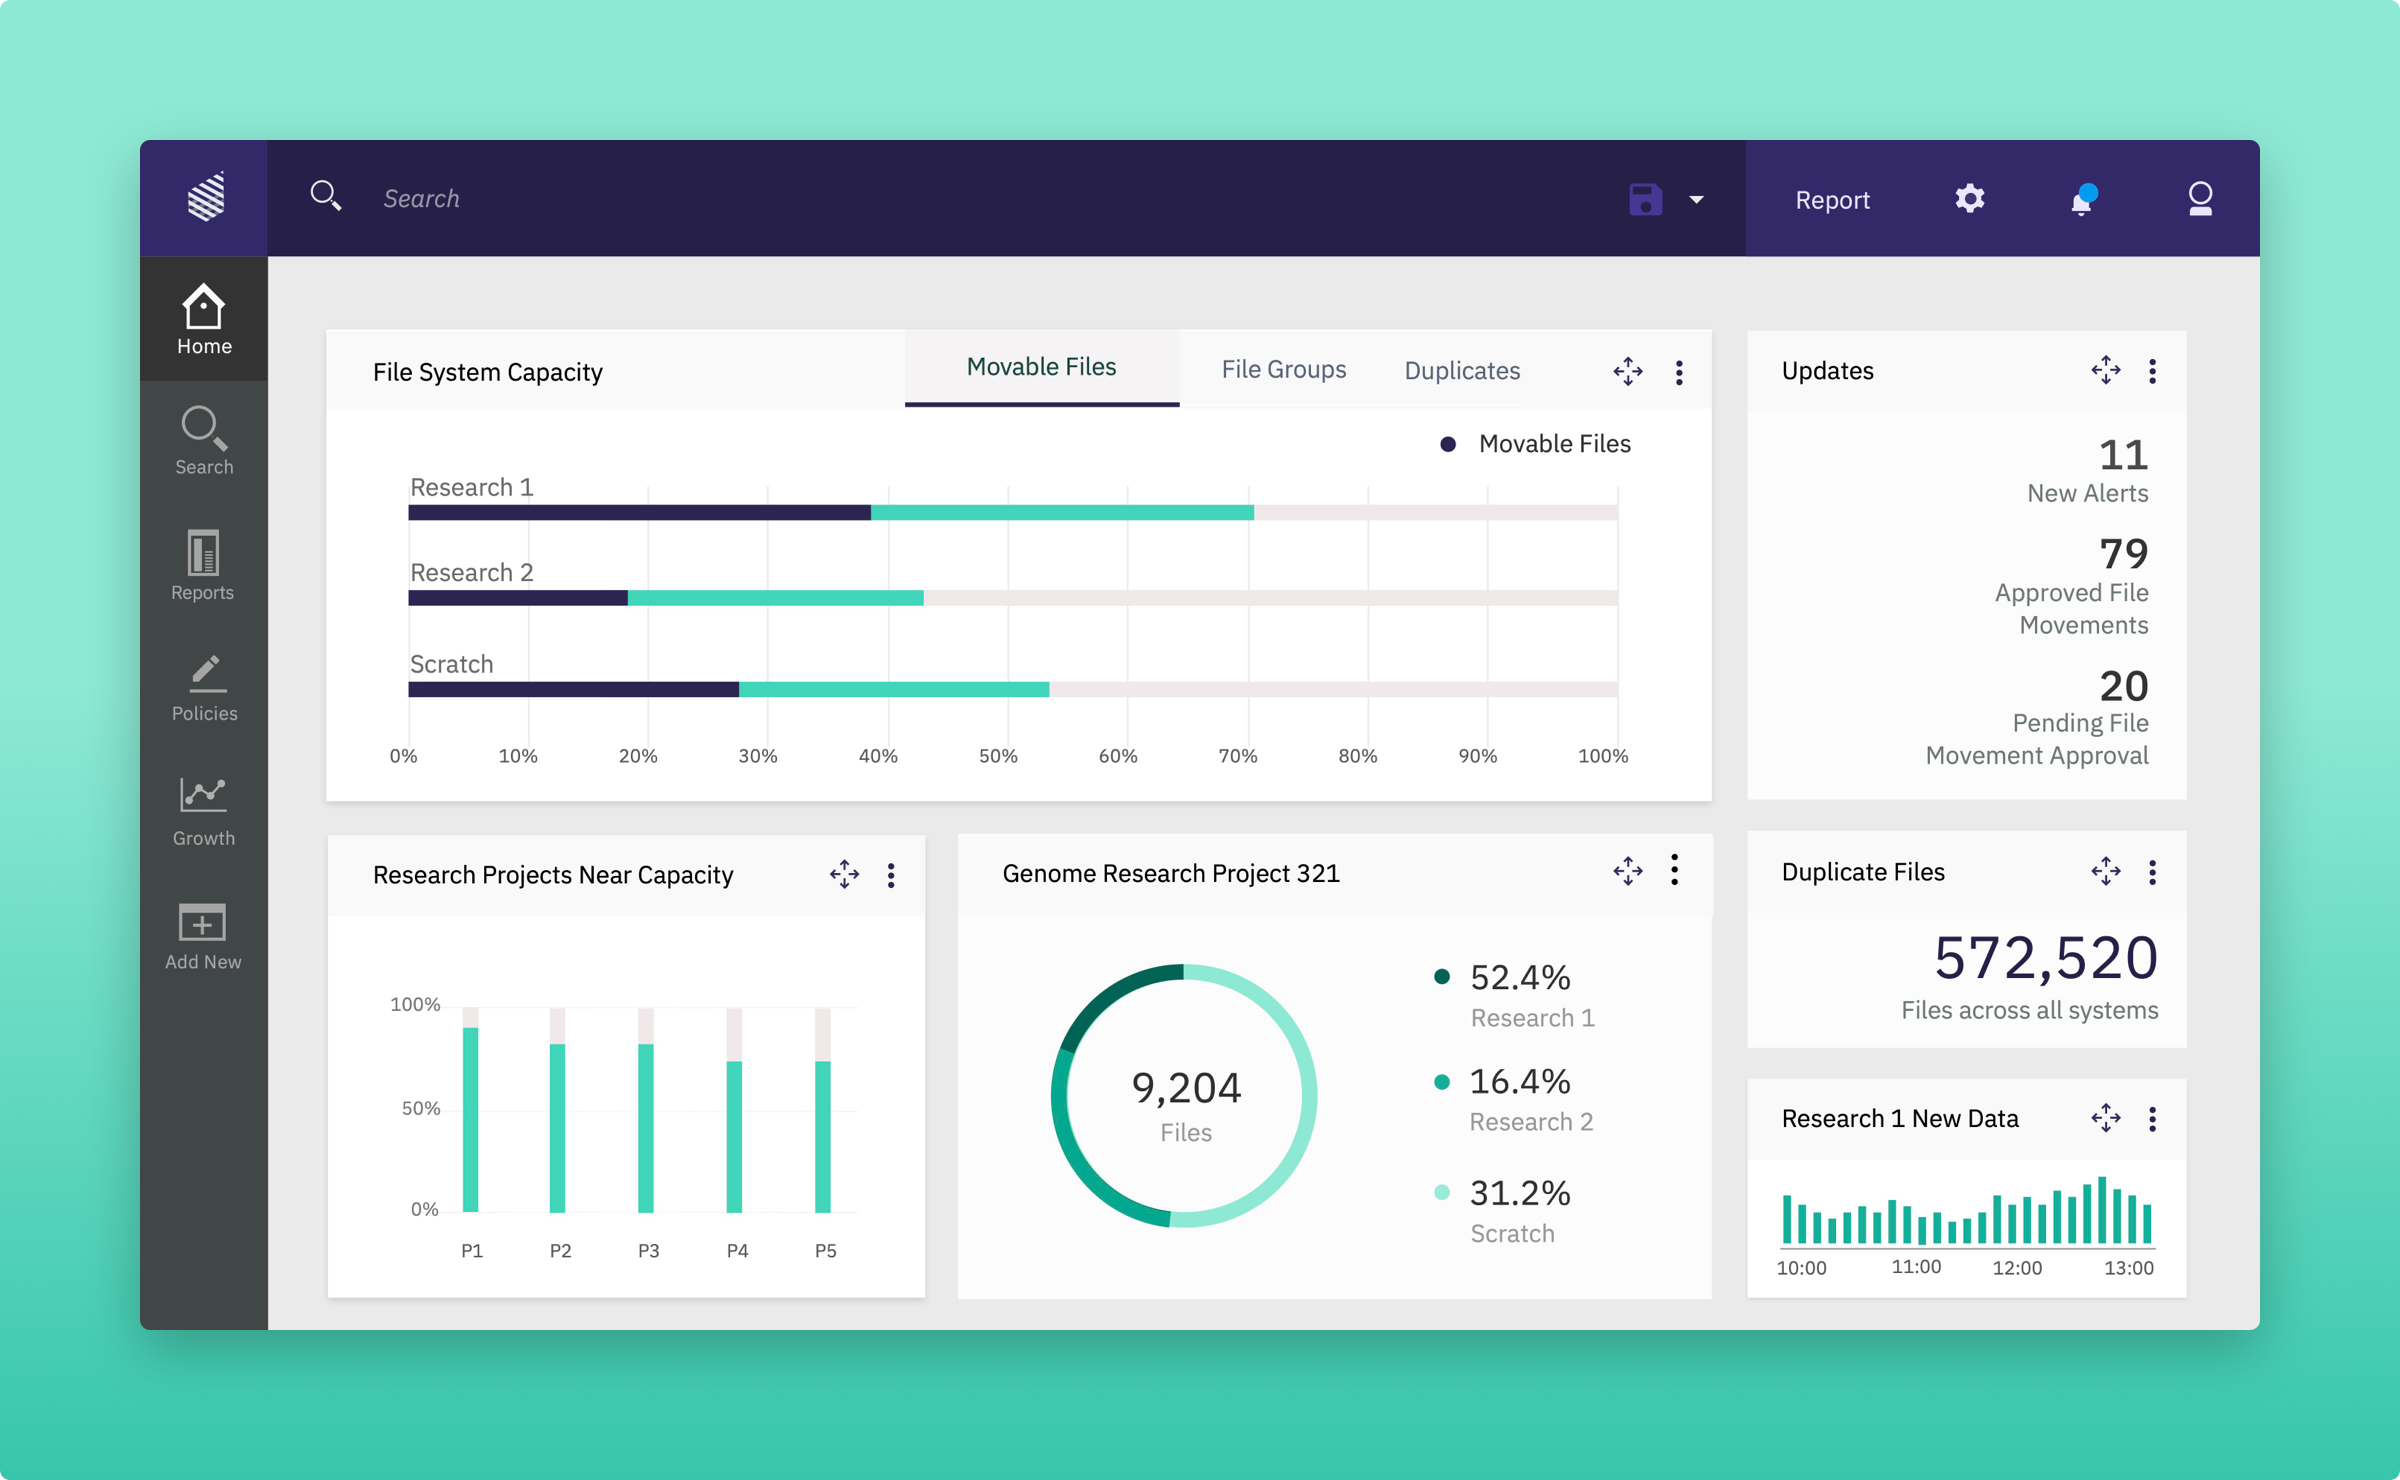The image size is (2400, 1480).
Task: Open user profile icon
Action: [2199, 199]
